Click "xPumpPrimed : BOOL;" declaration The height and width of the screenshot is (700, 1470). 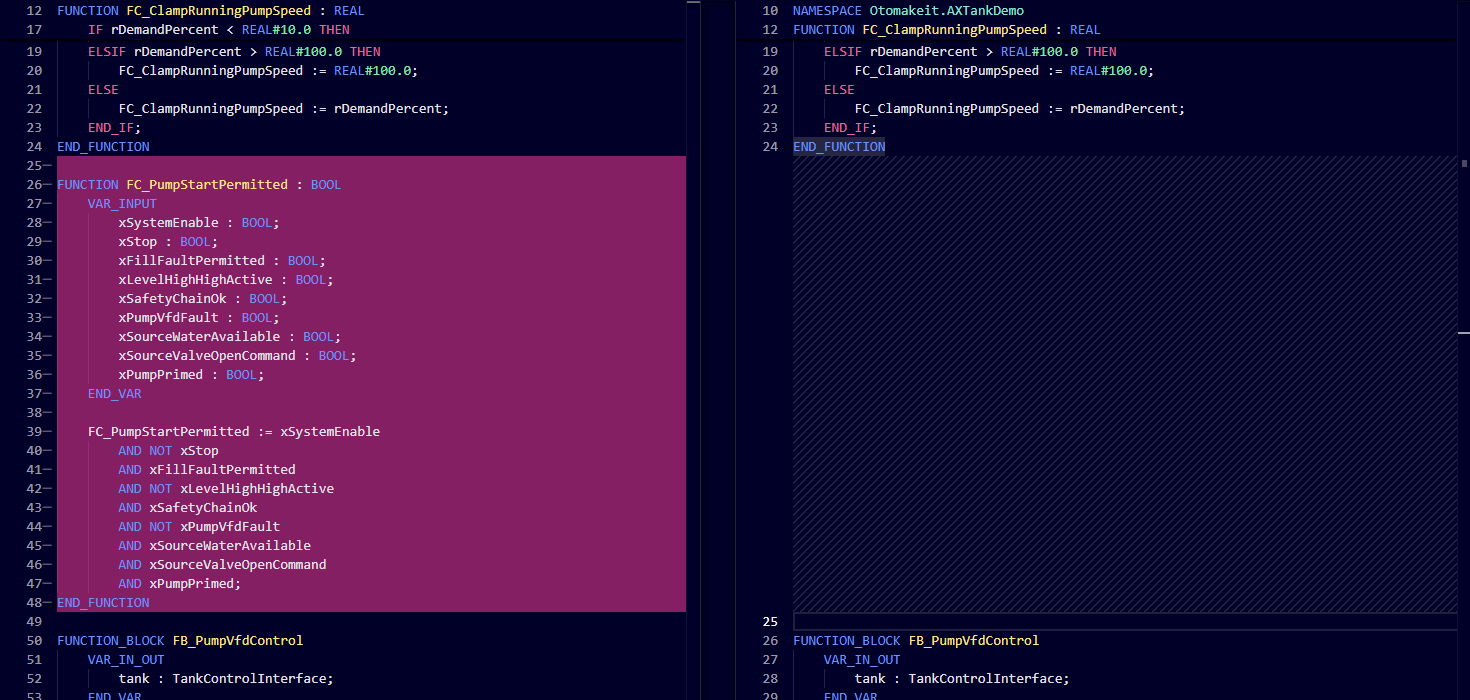[191, 374]
